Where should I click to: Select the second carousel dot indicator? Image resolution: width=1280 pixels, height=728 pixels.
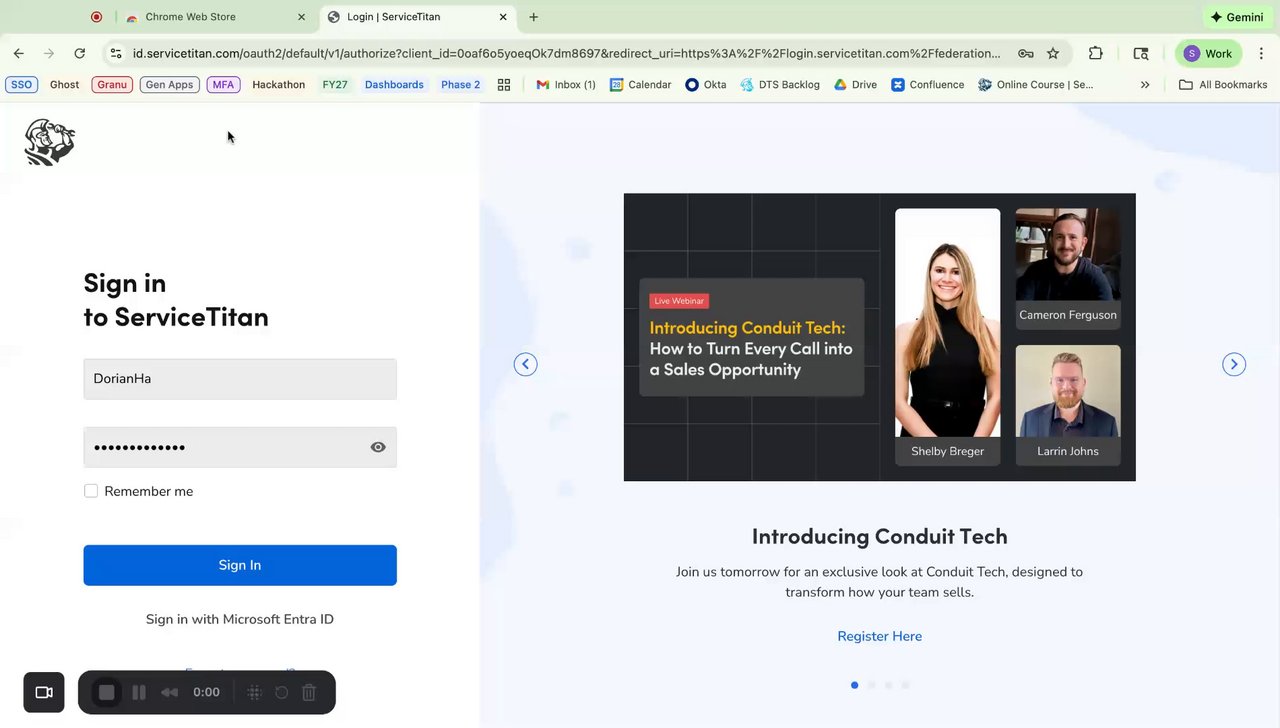(871, 685)
